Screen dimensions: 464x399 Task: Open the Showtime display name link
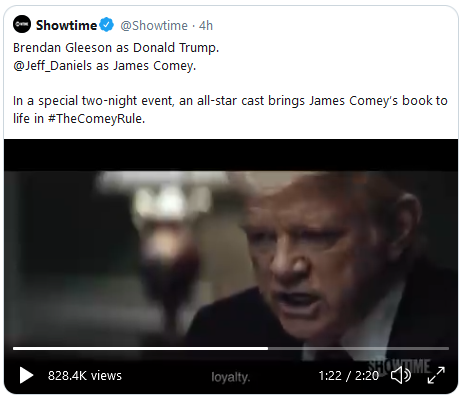(66, 25)
